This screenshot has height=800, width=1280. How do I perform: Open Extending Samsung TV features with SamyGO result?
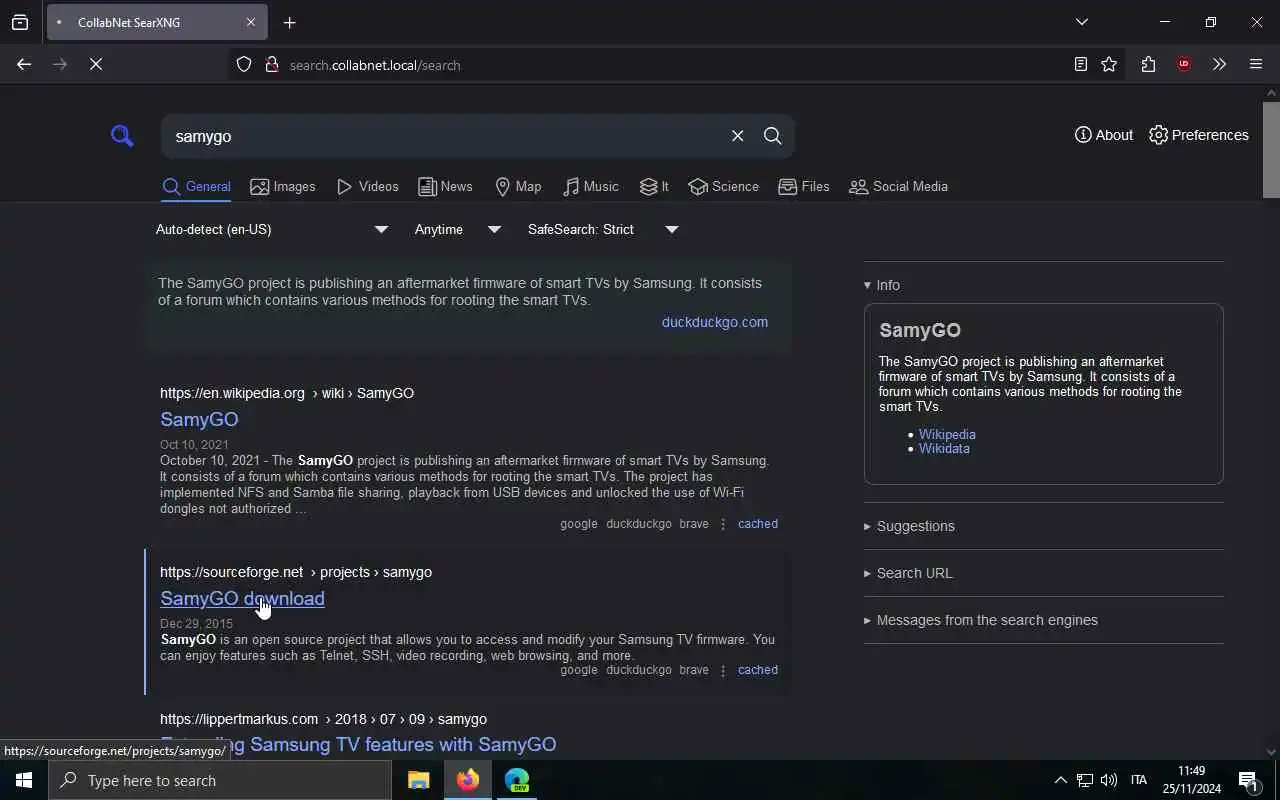[x=358, y=745]
